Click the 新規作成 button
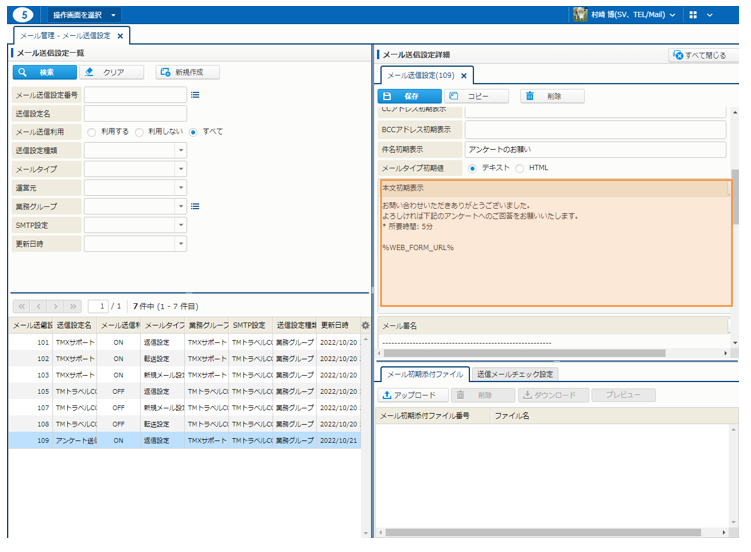751x552 pixels. tap(187, 72)
